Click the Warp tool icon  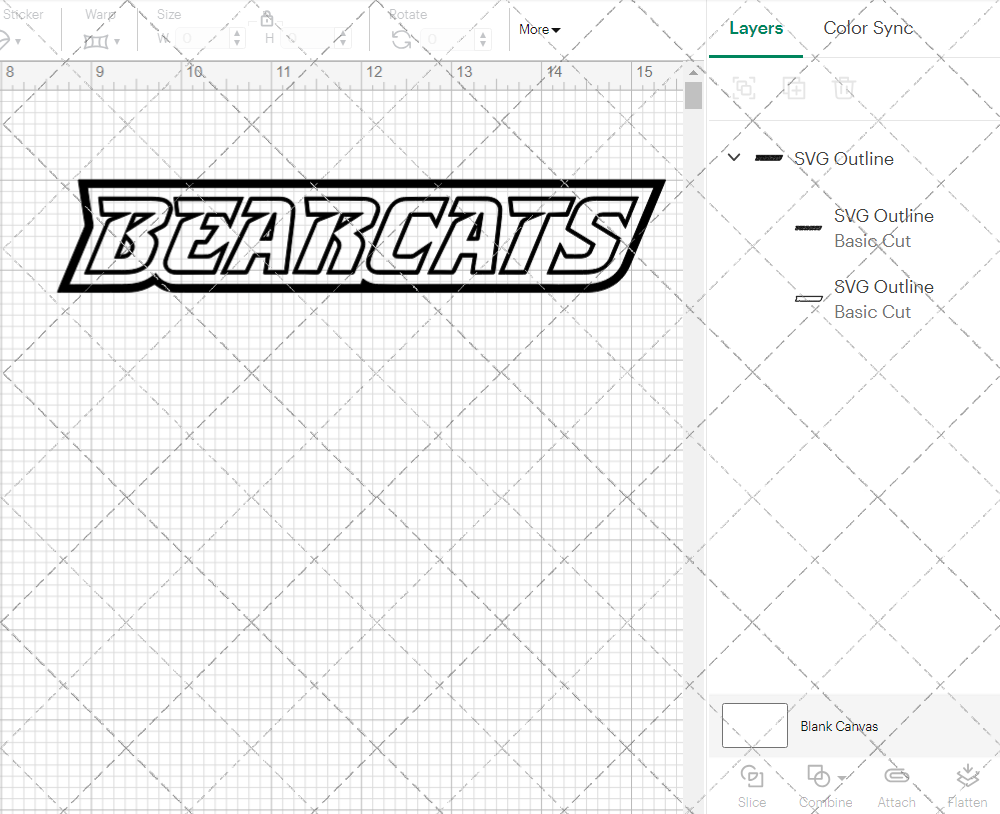click(97, 39)
